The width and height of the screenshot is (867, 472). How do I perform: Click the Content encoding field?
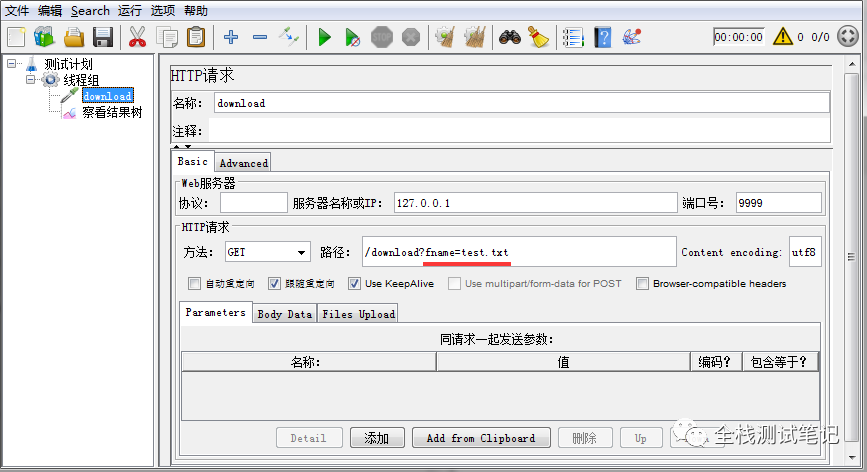(805, 252)
